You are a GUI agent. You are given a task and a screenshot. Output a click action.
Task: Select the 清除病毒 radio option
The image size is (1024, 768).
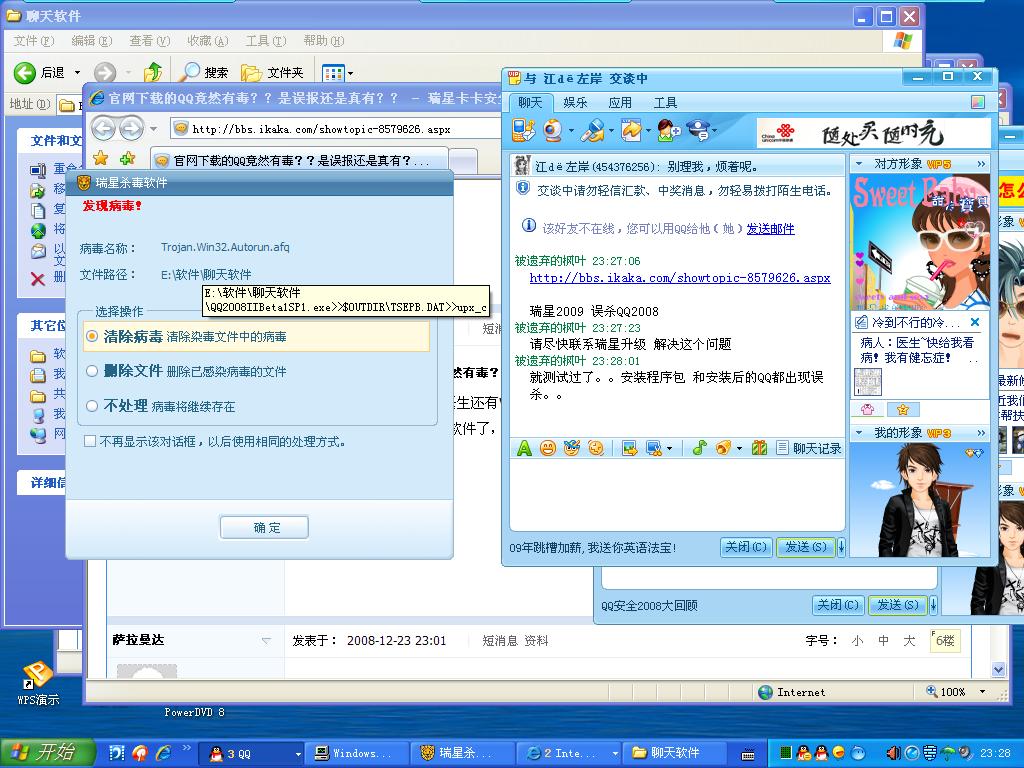click(92, 337)
